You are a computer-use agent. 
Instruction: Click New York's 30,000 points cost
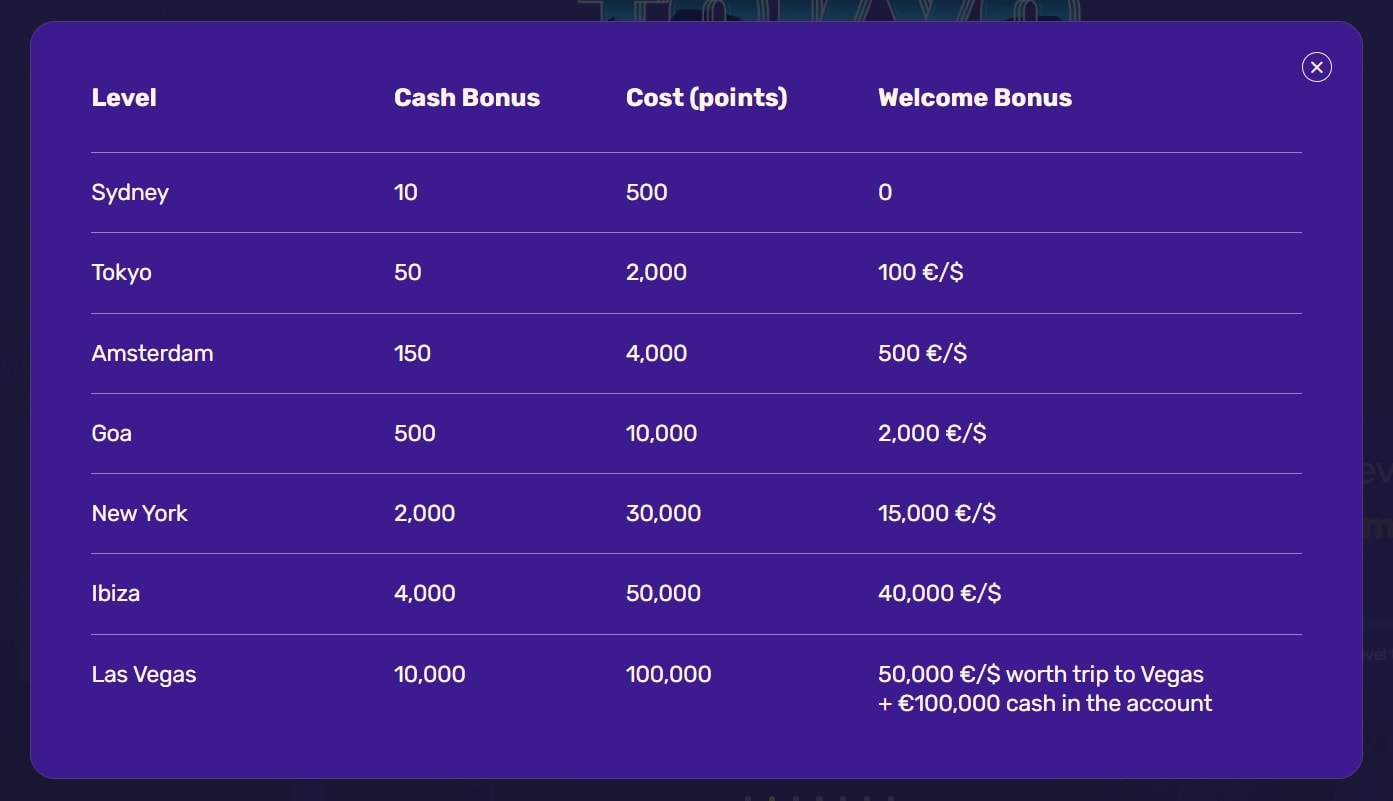click(x=663, y=513)
